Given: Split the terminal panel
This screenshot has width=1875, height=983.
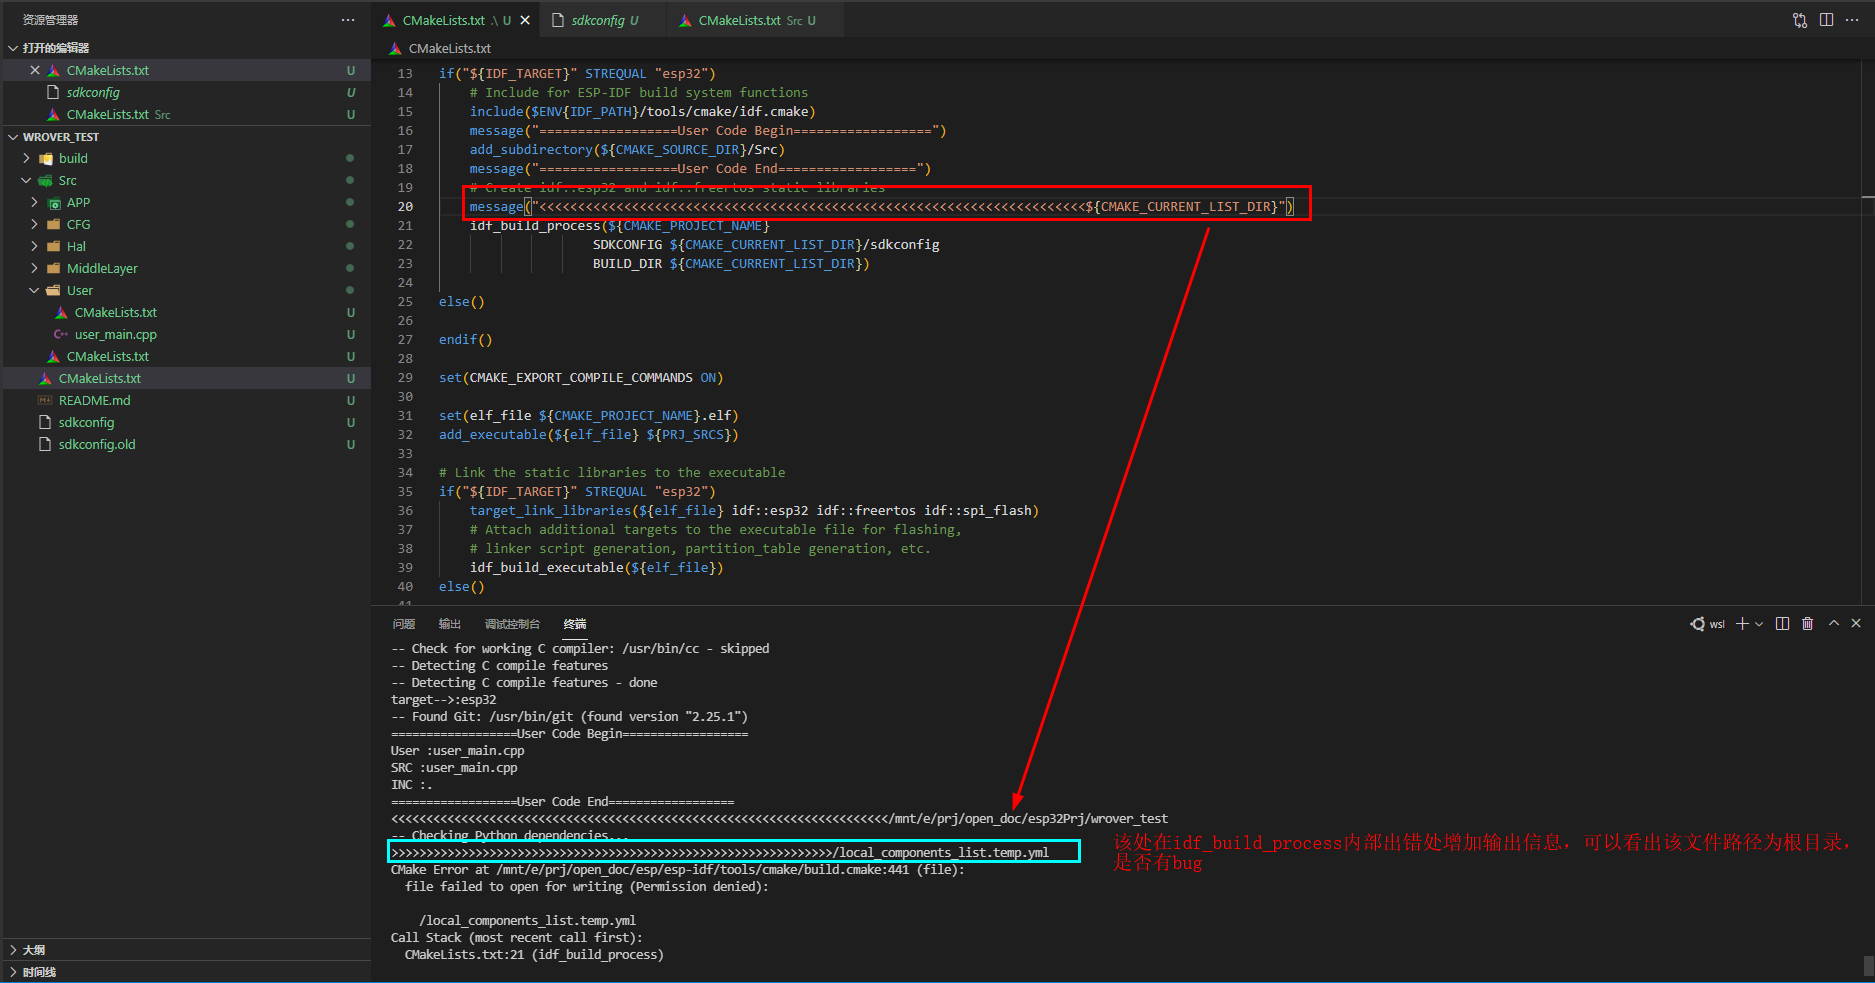Looking at the screenshot, I should point(1782,623).
